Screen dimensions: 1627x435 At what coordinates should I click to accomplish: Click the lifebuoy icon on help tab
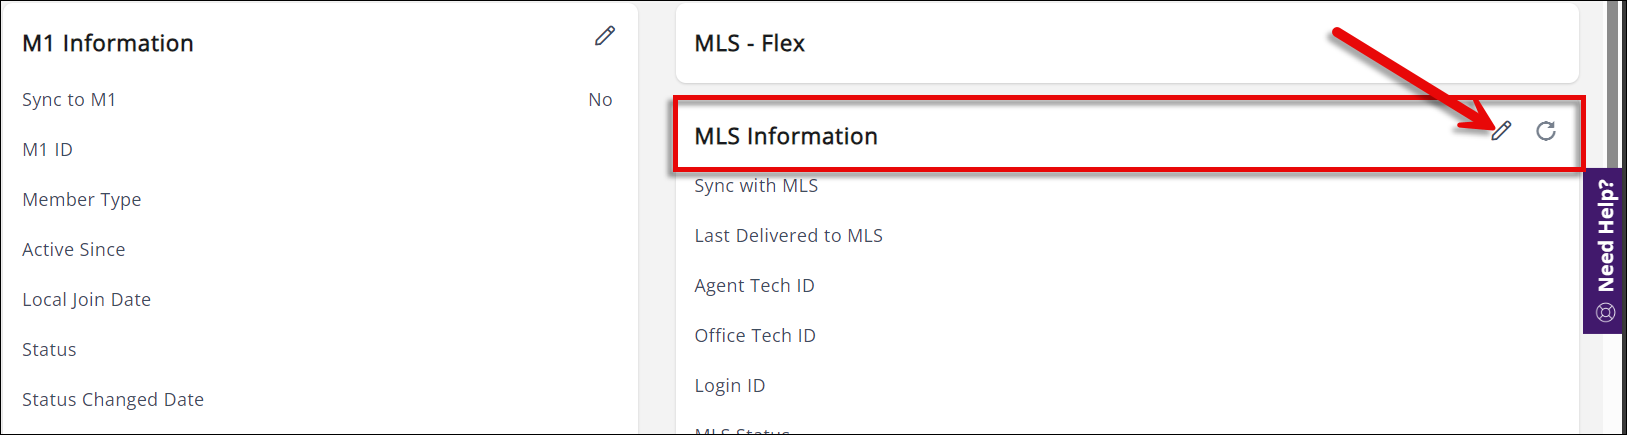(1606, 313)
